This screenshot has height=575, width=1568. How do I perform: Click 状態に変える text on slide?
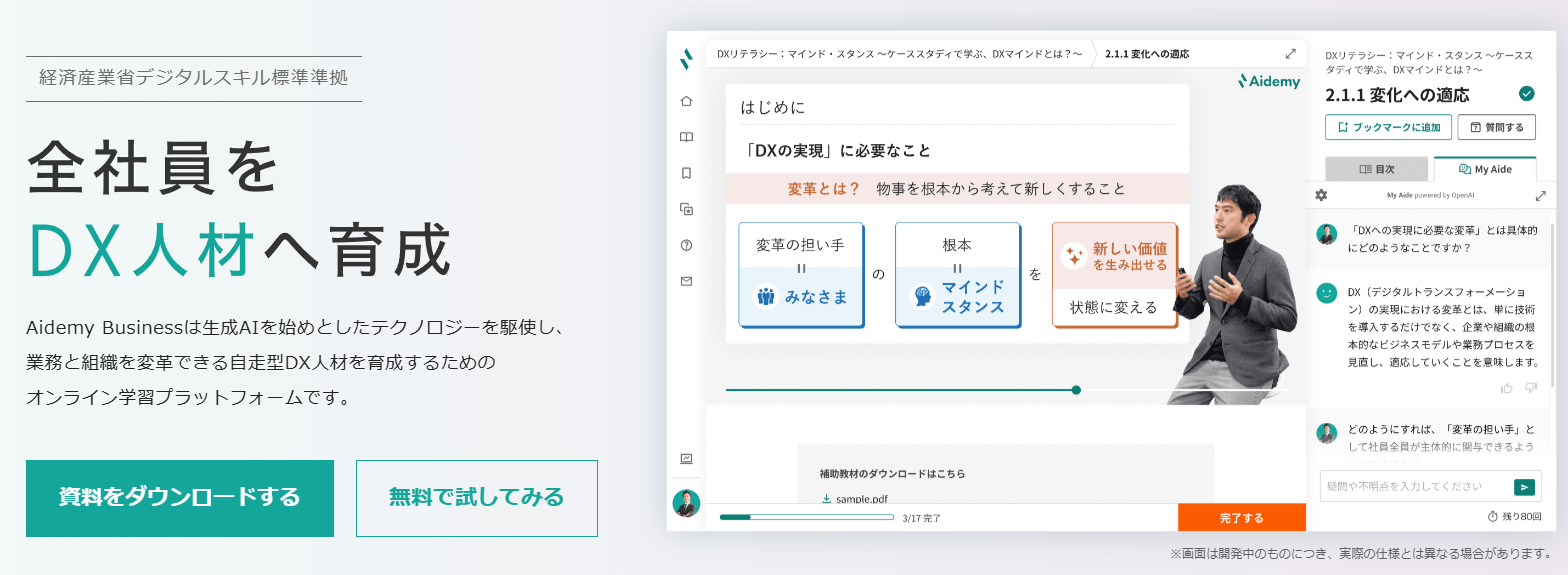[1113, 307]
